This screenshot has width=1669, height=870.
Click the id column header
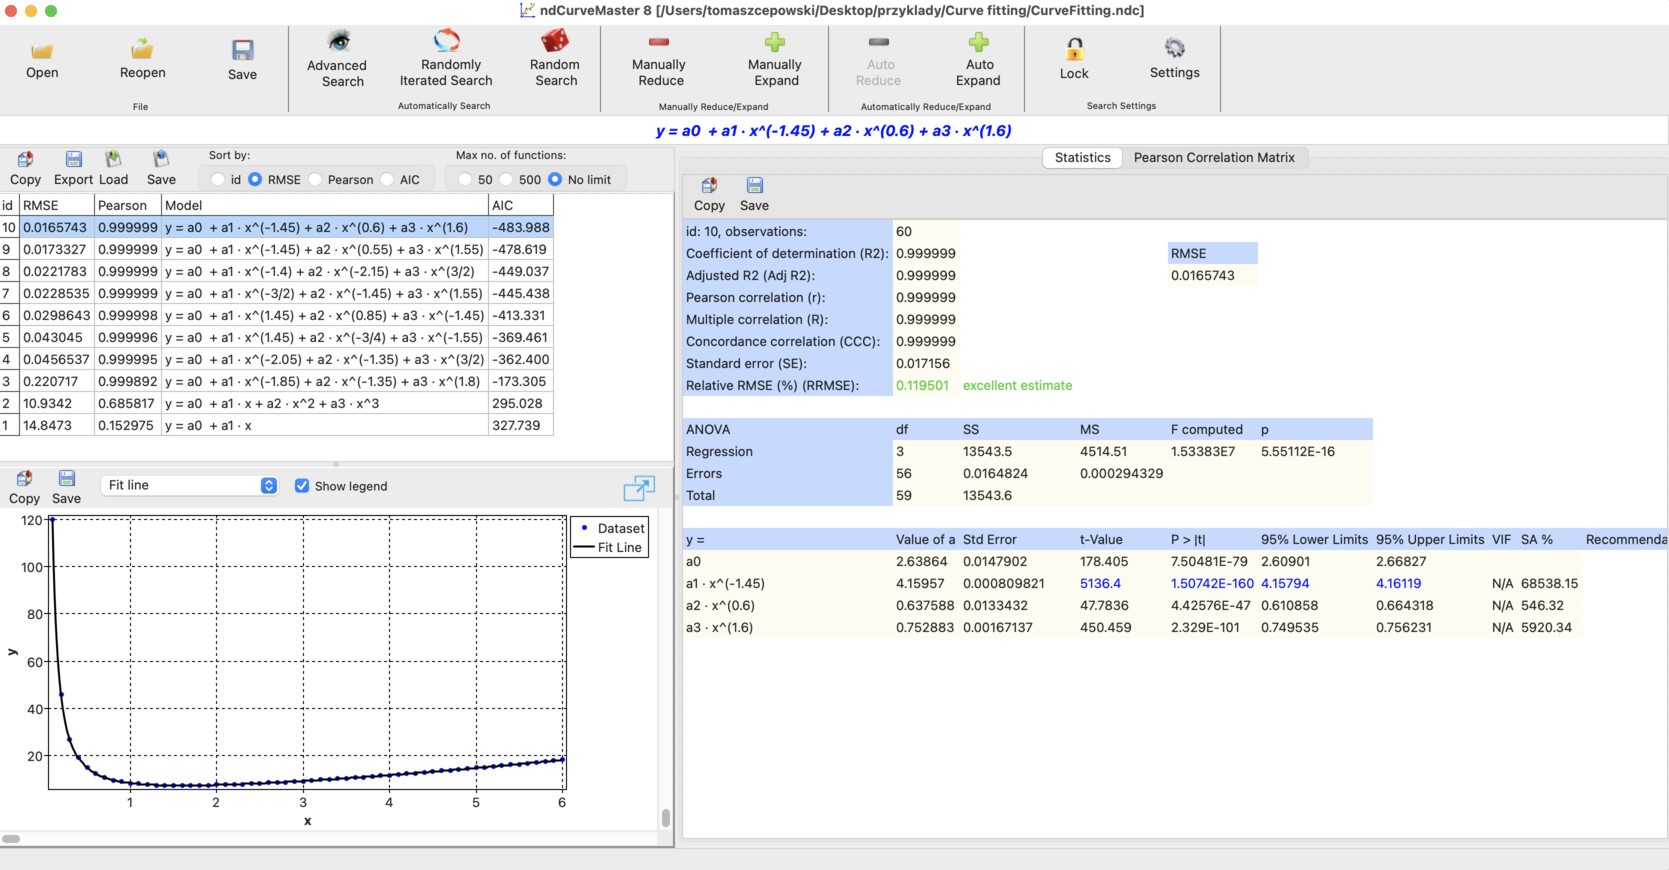click(9, 205)
